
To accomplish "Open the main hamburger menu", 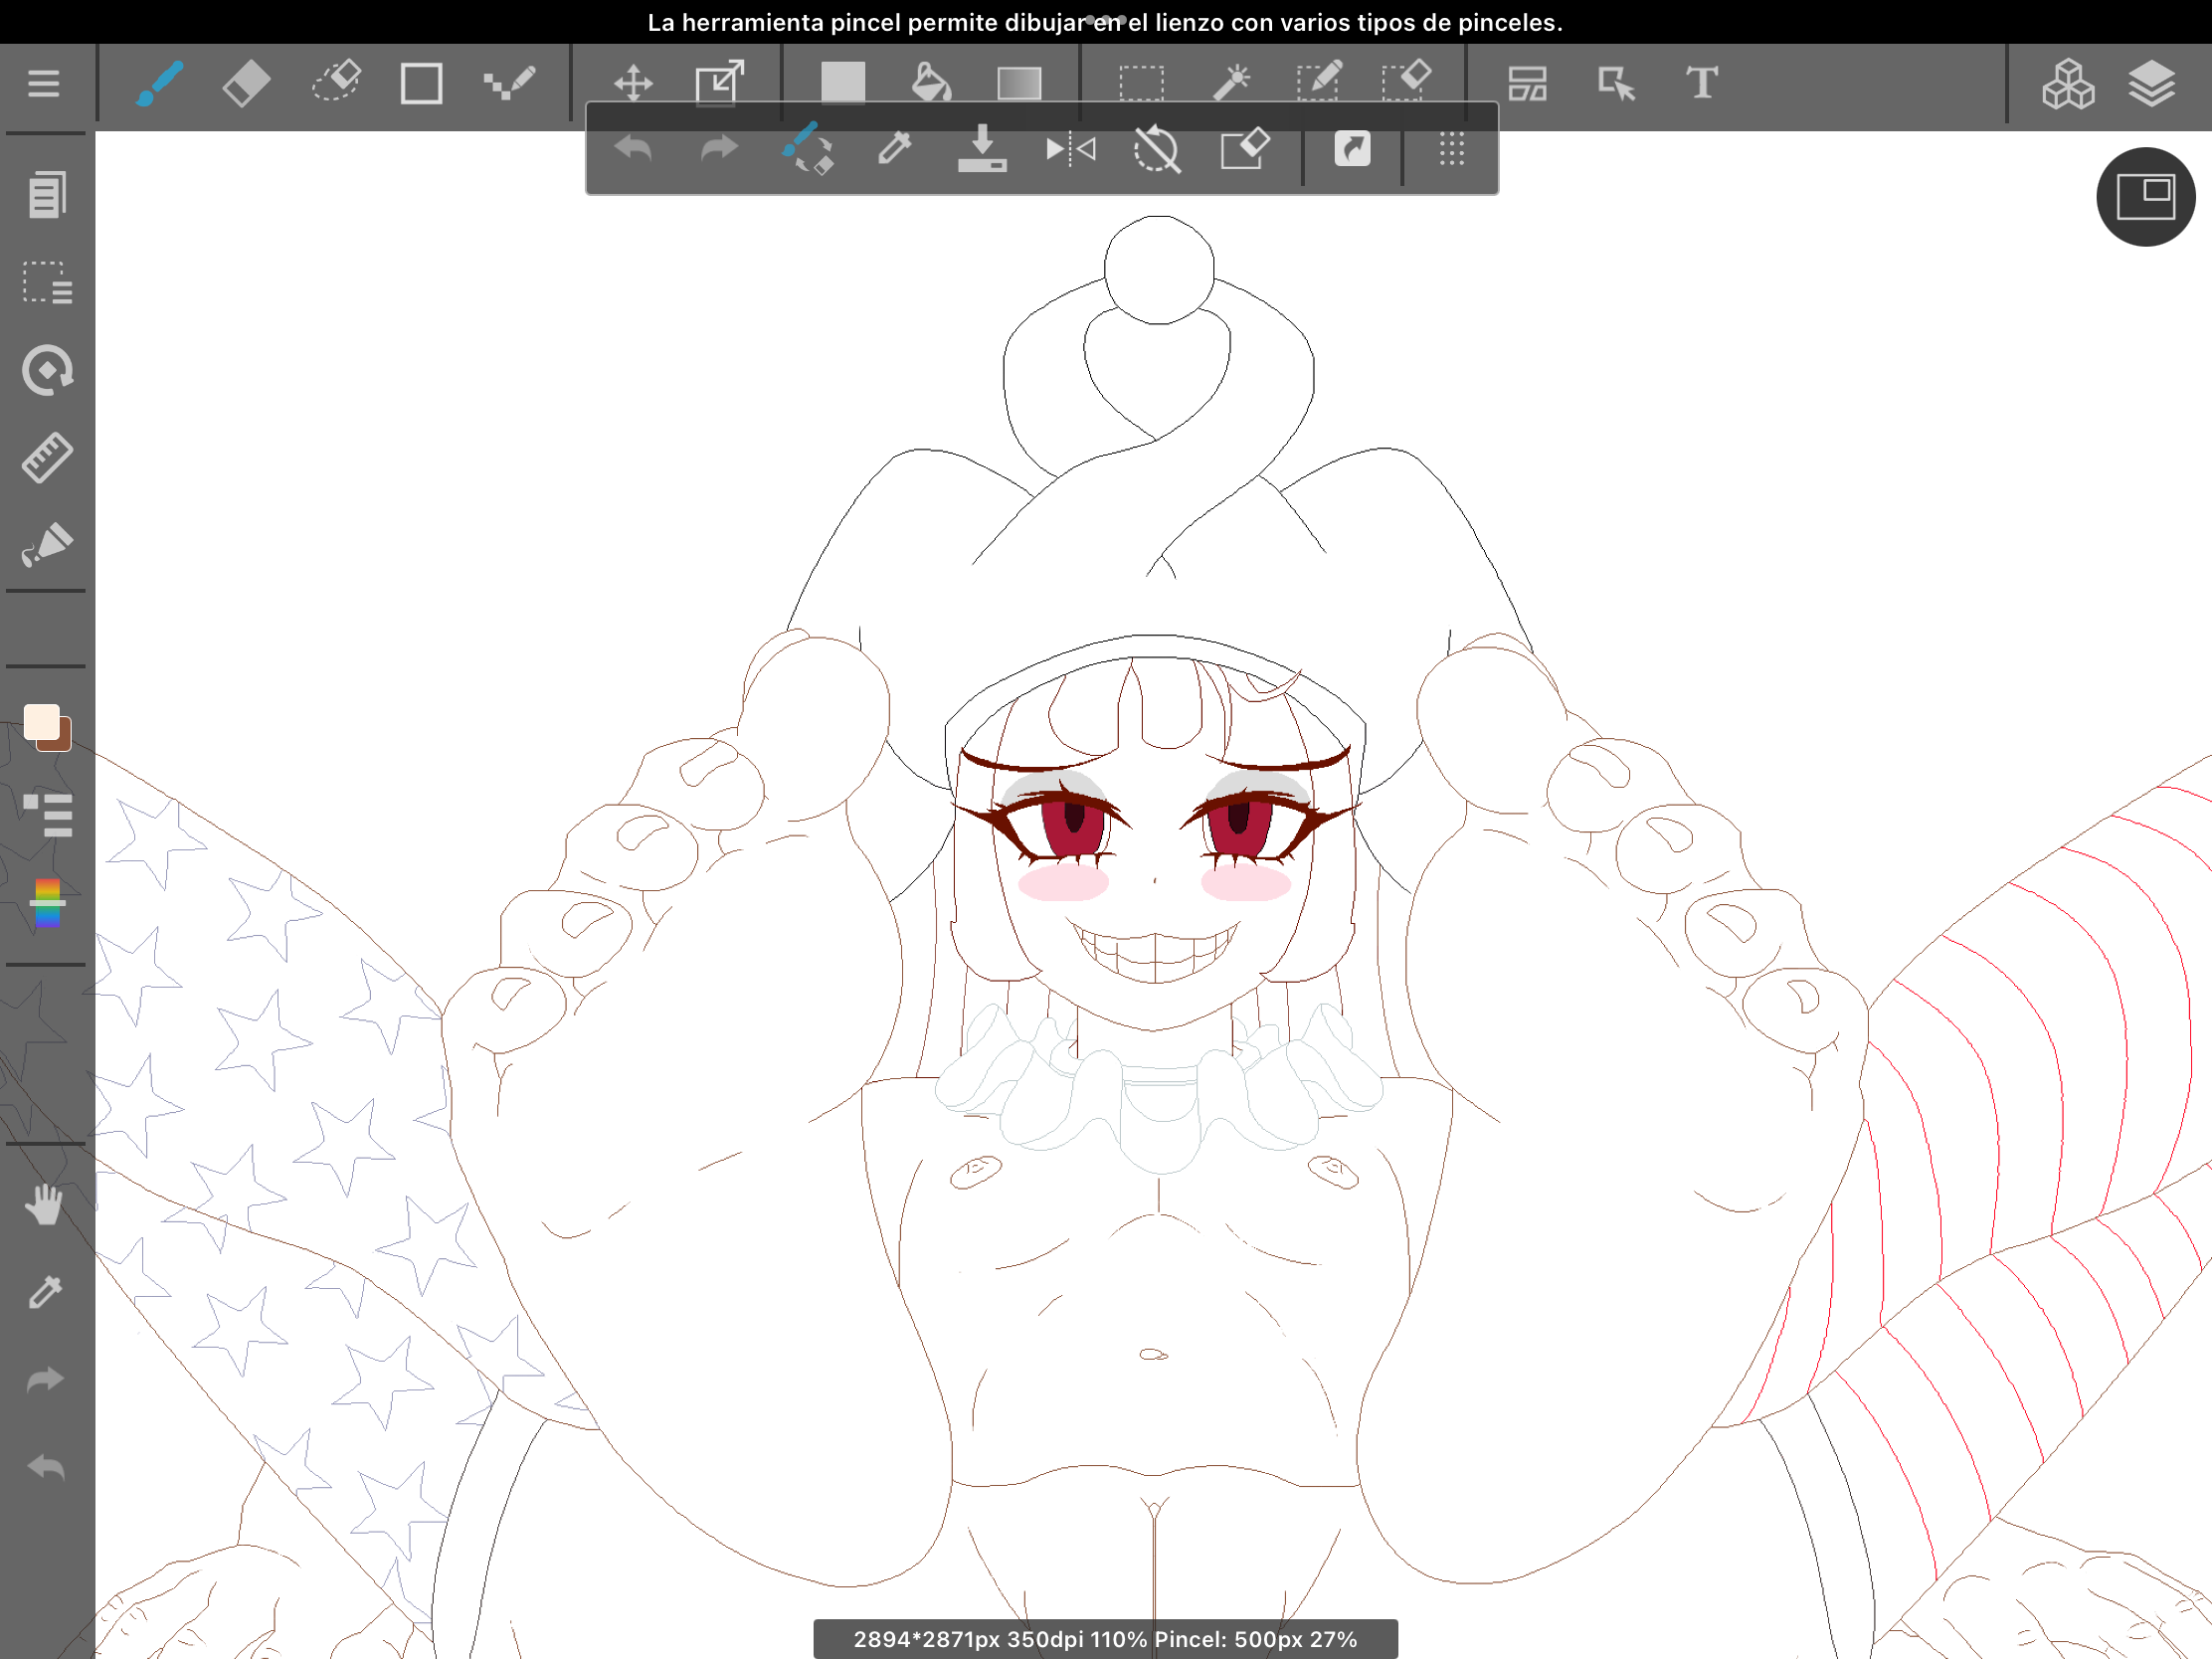I will (43, 83).
